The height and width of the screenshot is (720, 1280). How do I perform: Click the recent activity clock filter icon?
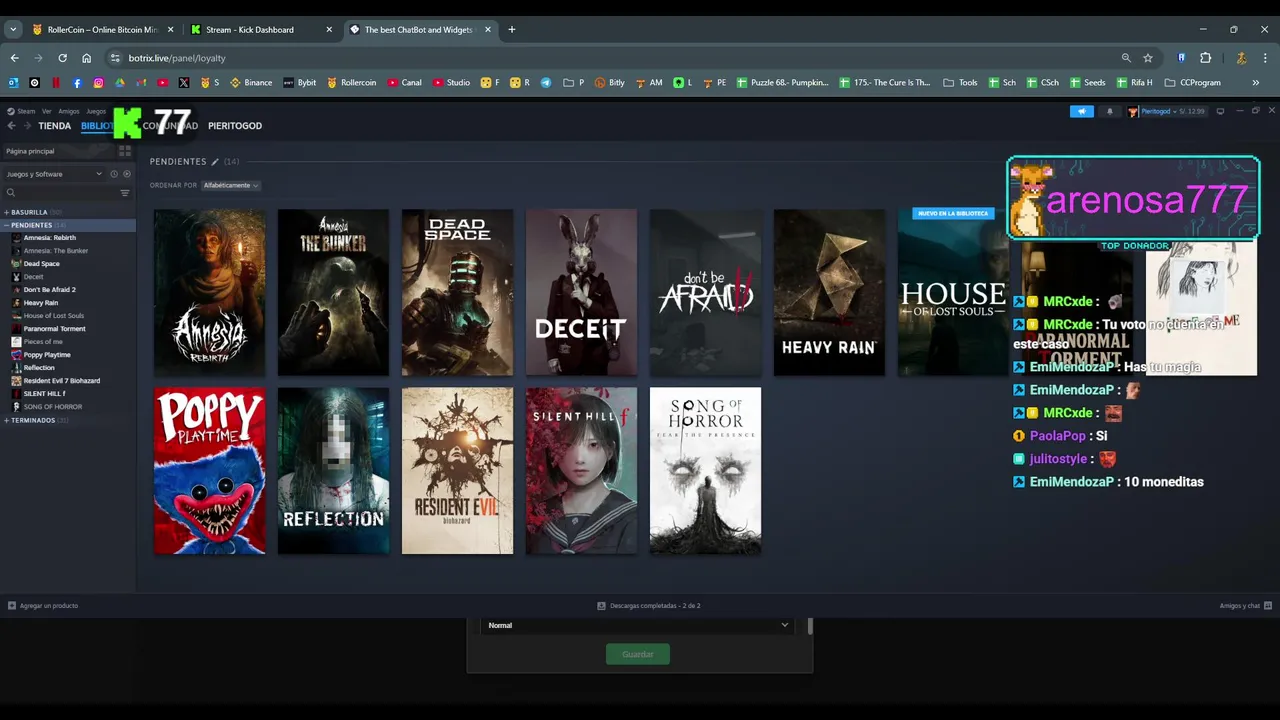[114, 174]
